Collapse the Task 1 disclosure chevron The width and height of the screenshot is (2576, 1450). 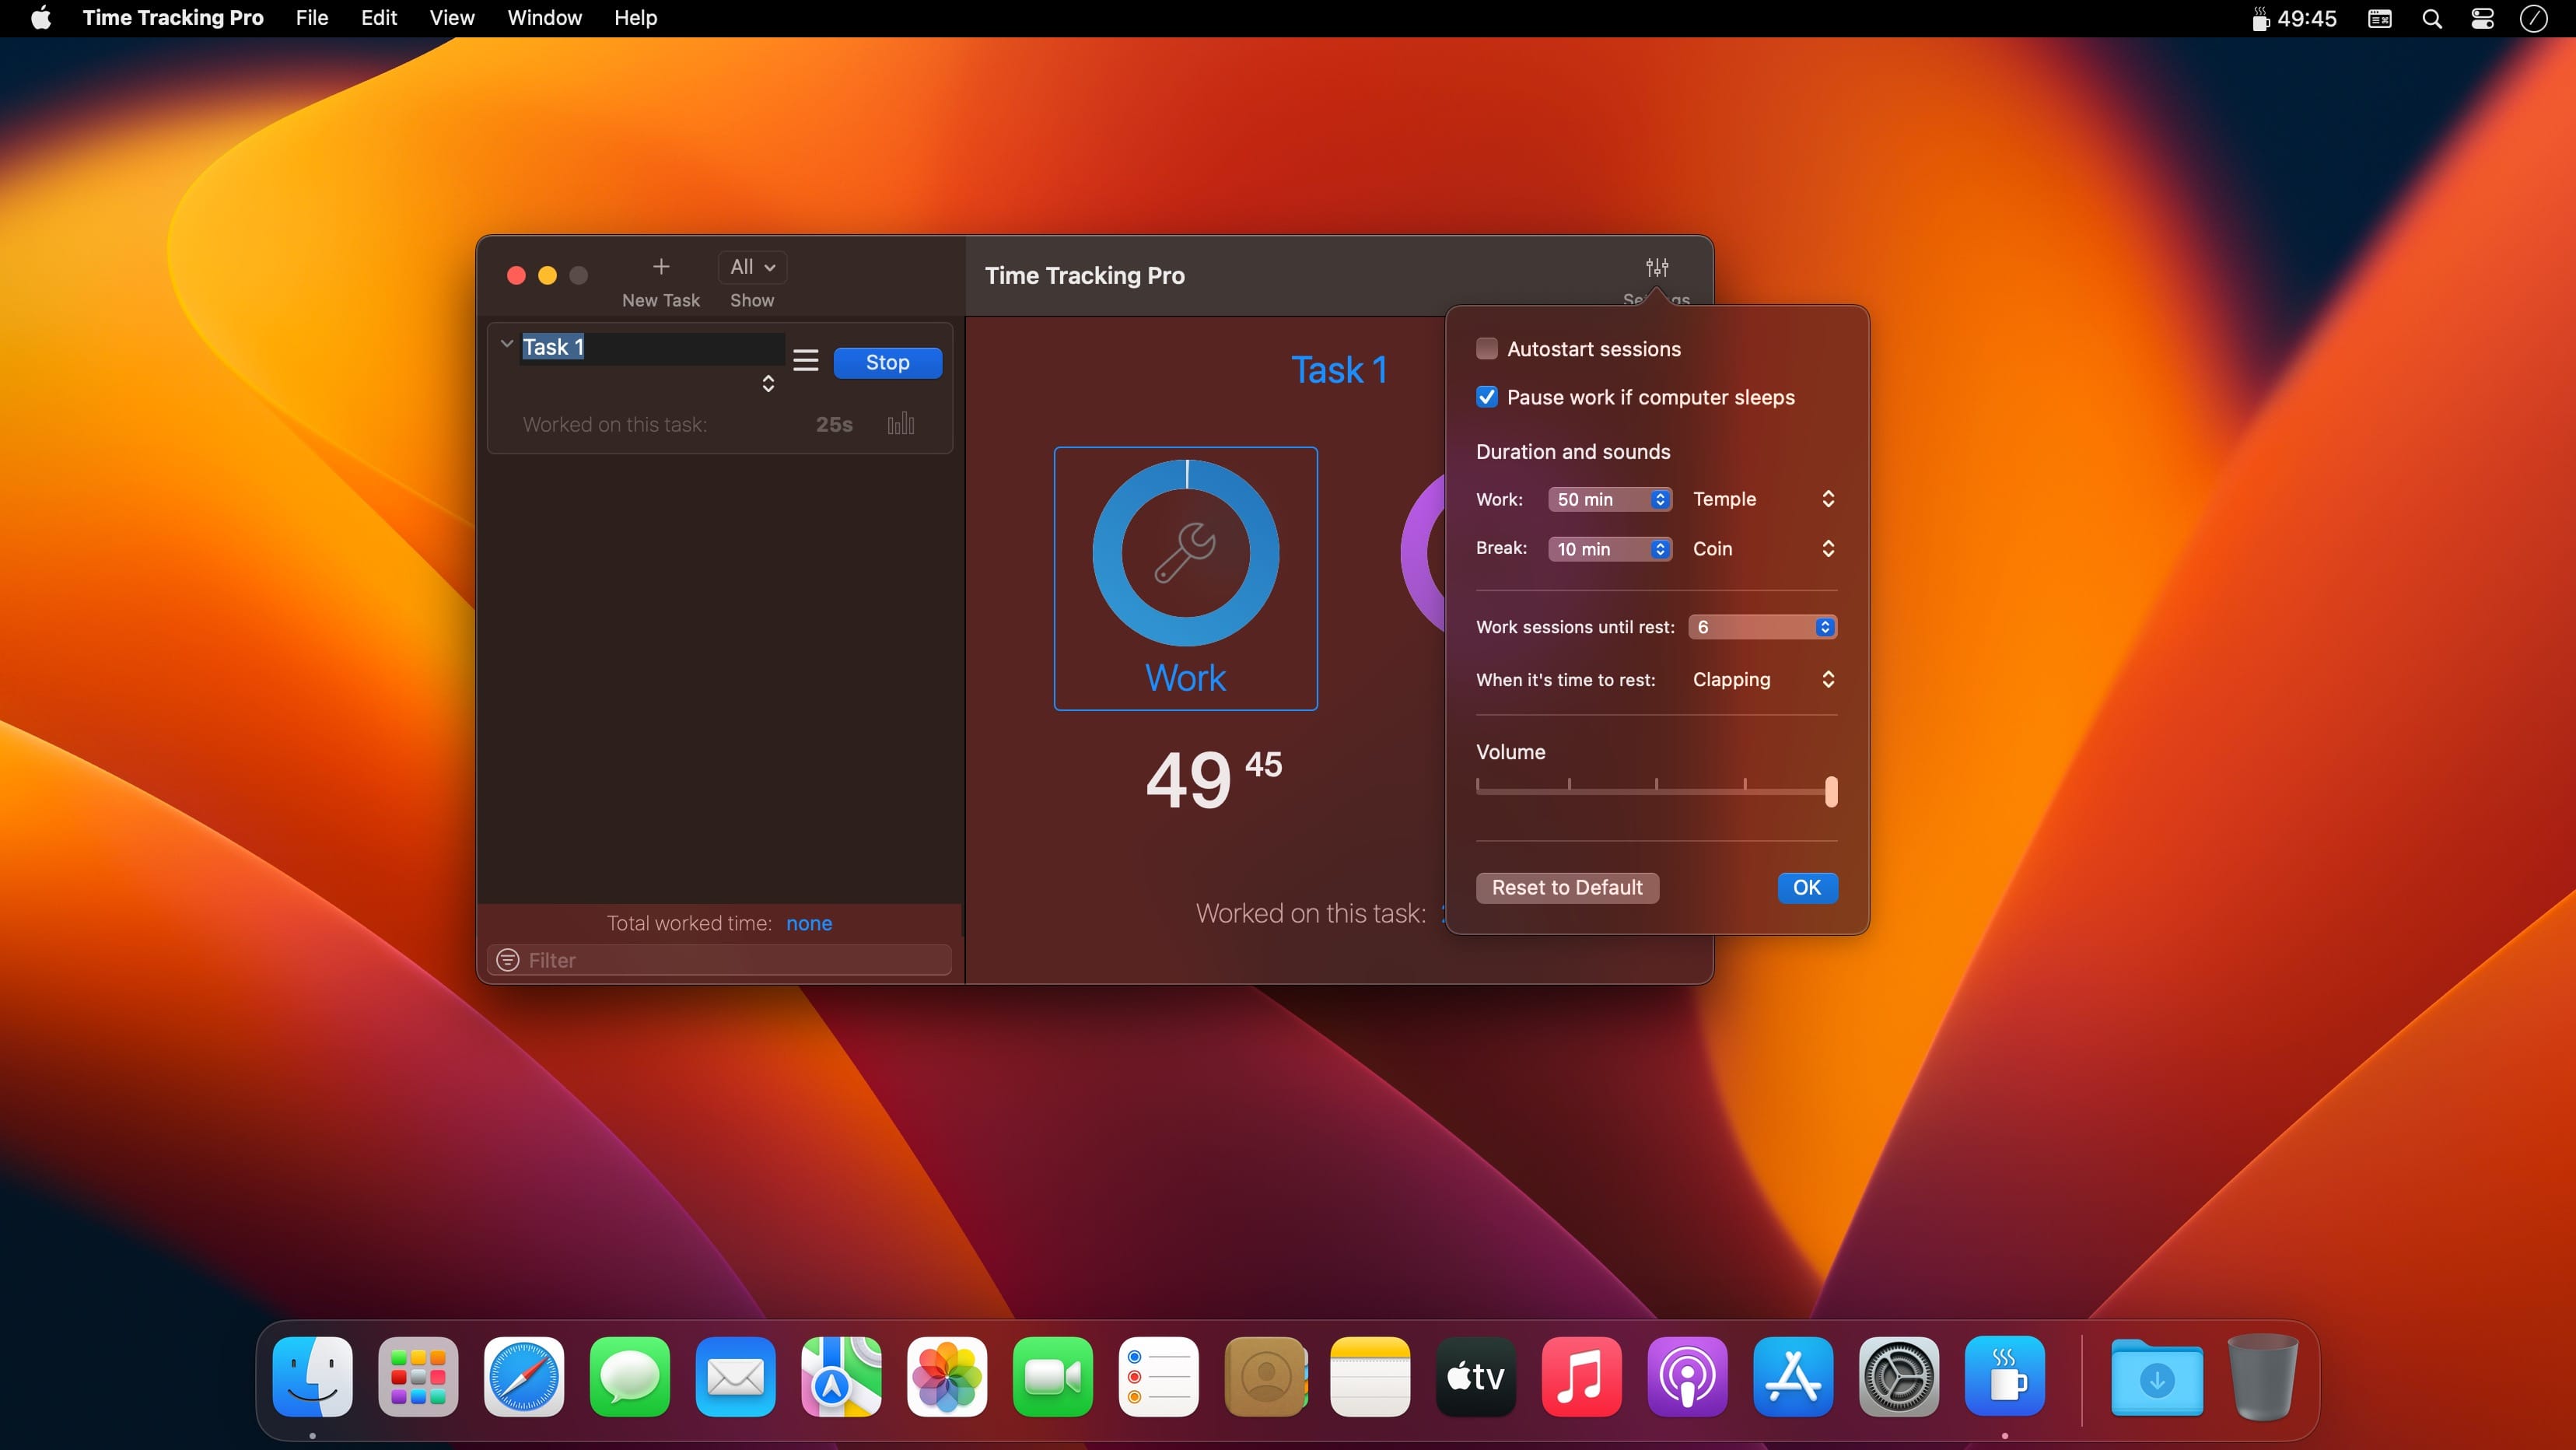(507, 344)
